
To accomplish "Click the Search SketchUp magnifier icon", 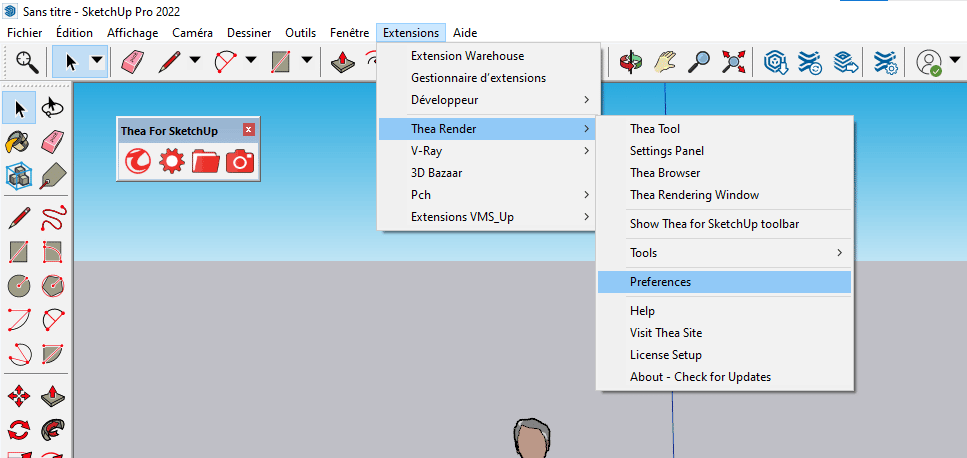I will [27, 61].
